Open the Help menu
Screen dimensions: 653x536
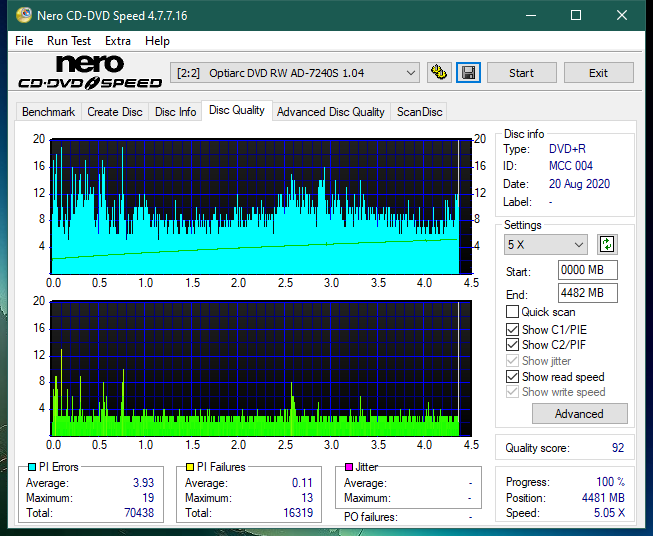point(157,41)
